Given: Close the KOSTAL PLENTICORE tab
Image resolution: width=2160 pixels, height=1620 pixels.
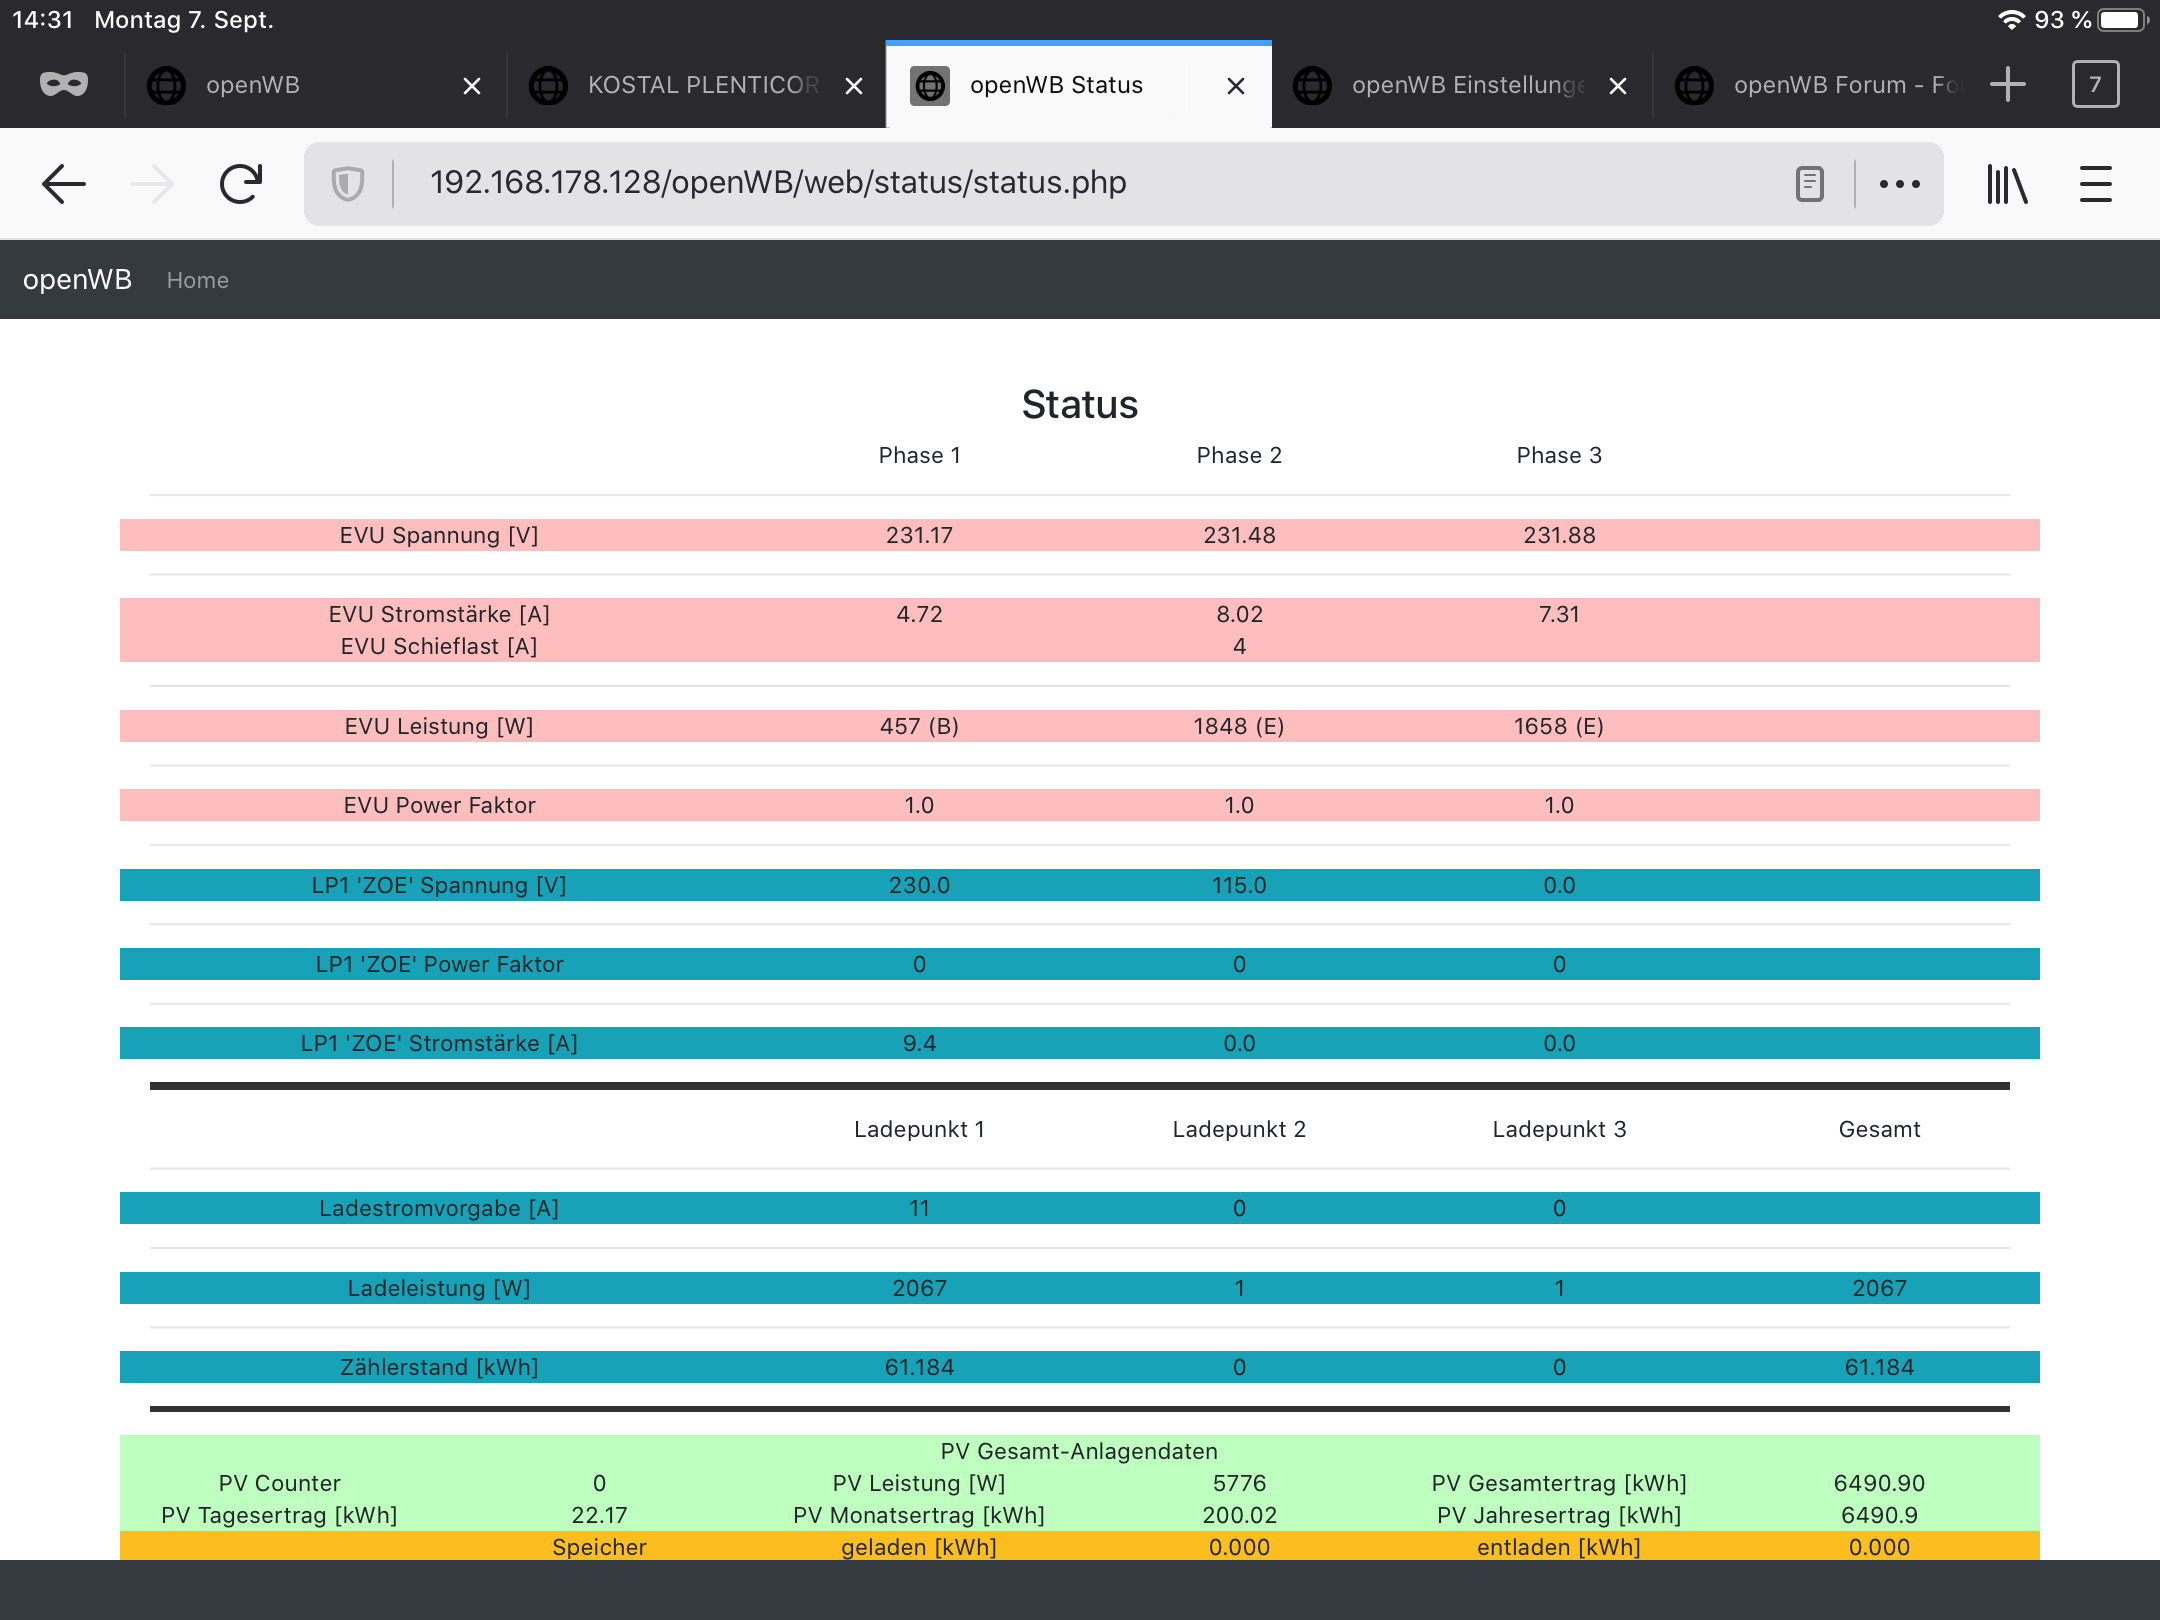Looking at the screenshot, I should pyautogui.click(x=854, y=86).
